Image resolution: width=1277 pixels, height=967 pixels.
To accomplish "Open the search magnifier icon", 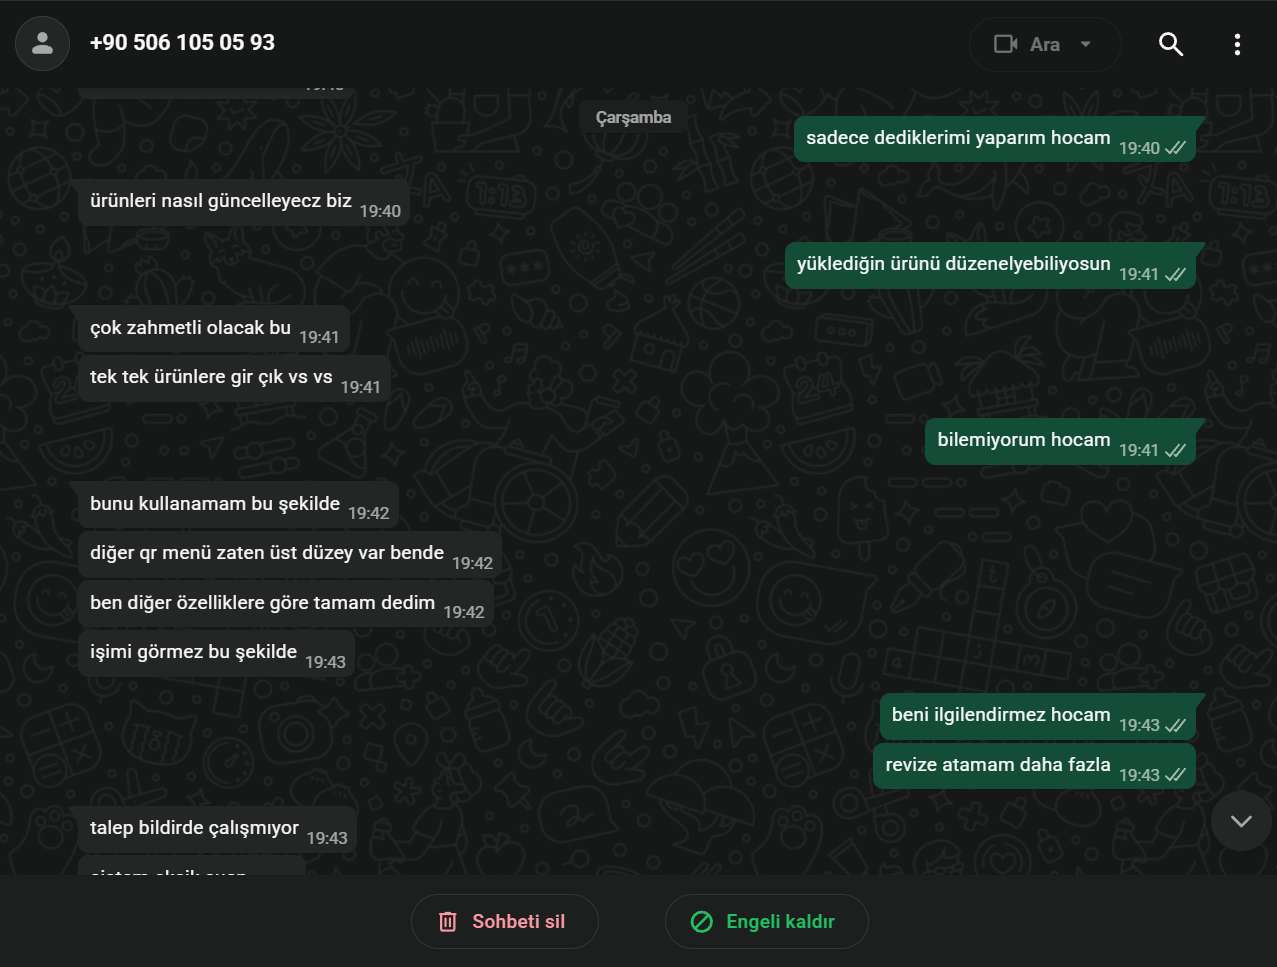I will pyautogui.click(x=1171, y=44).
